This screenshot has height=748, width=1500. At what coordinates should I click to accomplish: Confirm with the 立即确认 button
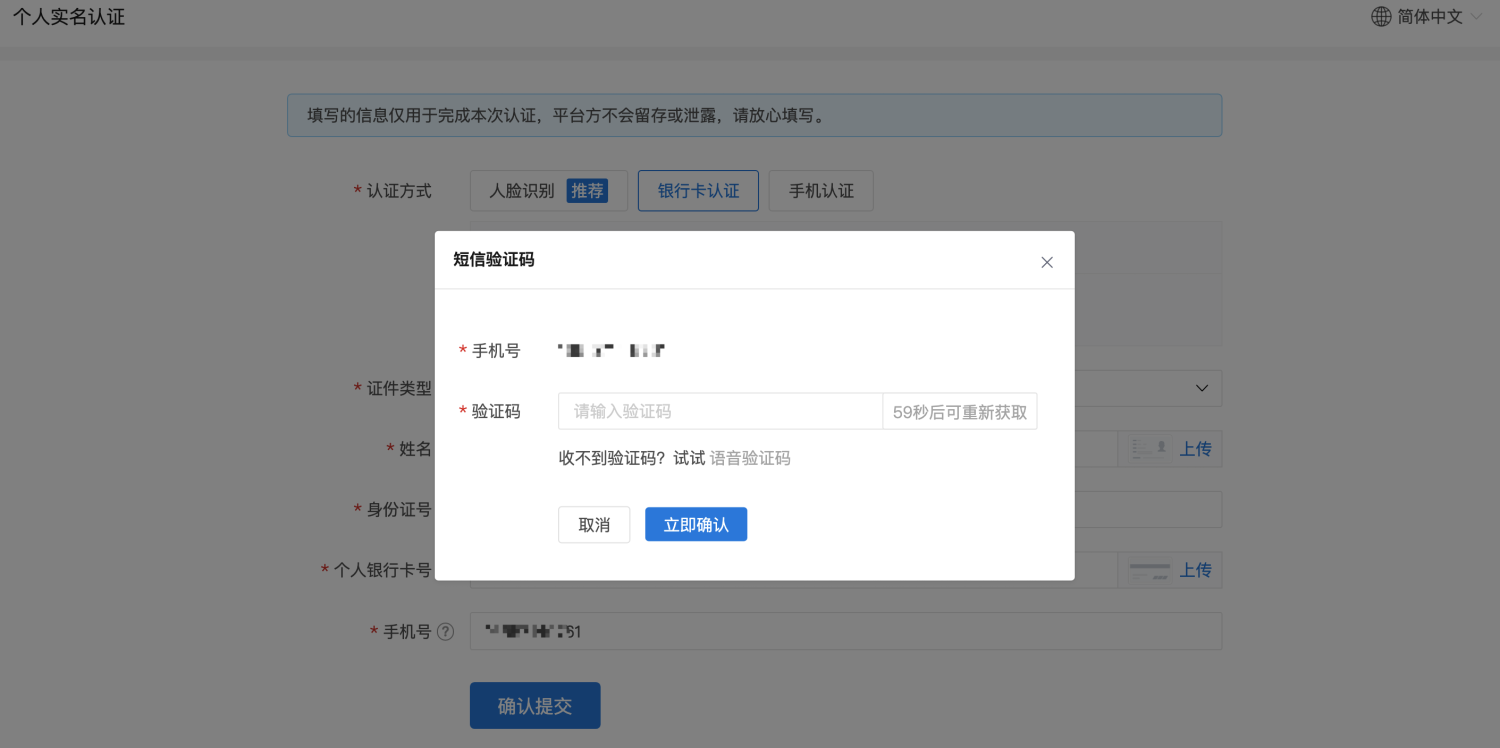pyautogui.click(x=696, y=525)
